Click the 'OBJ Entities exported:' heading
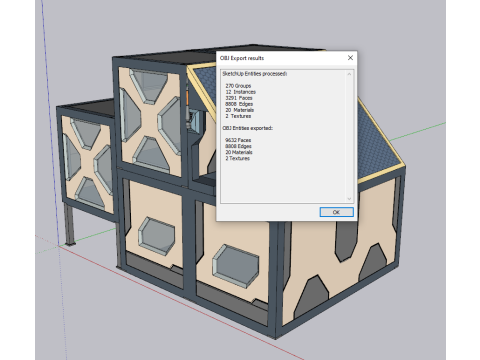This screenshot has height=360, width=480. click(x=247, y=128)
